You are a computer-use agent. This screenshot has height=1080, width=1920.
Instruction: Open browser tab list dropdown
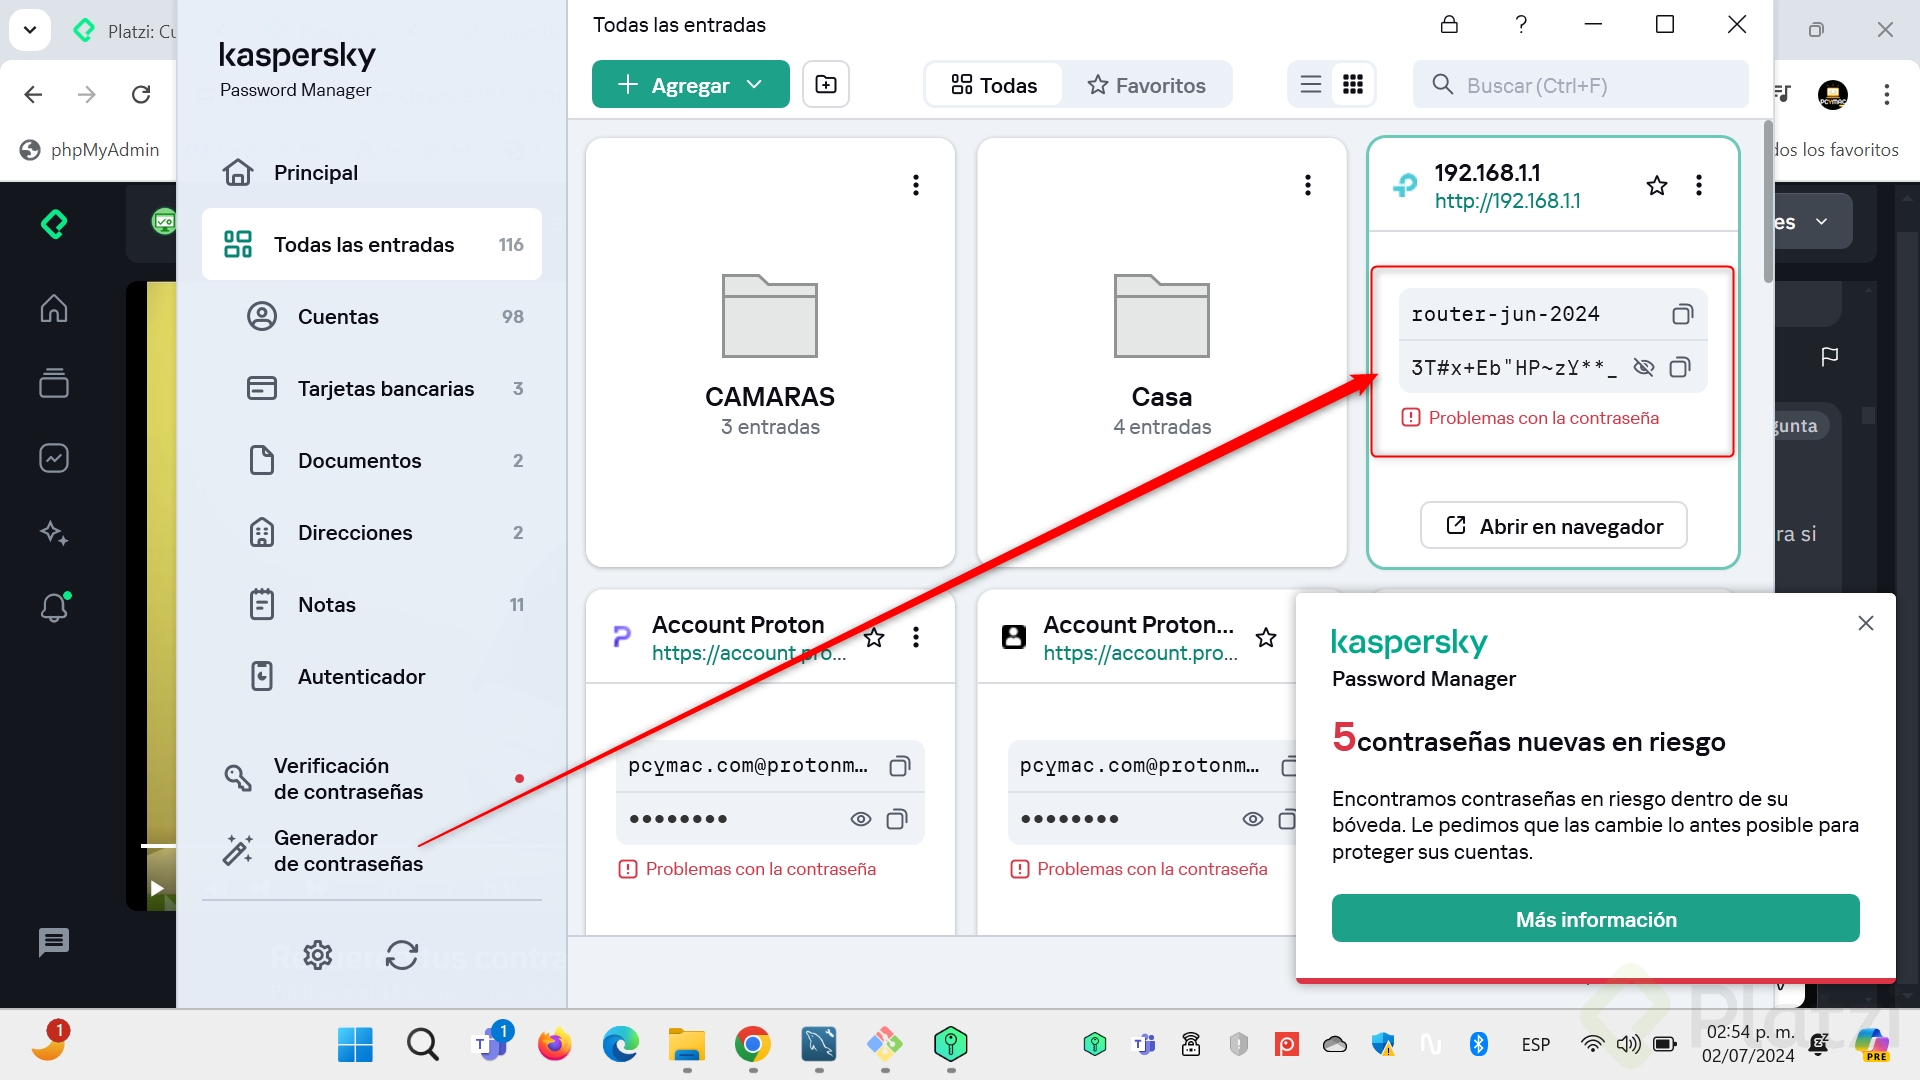point(30,30)
